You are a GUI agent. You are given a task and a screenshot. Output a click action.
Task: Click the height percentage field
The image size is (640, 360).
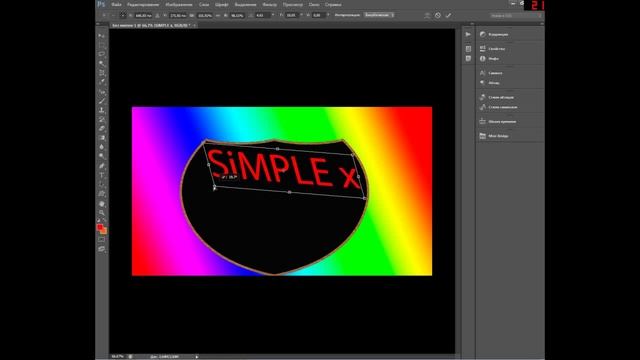click(x=237, y=16)
